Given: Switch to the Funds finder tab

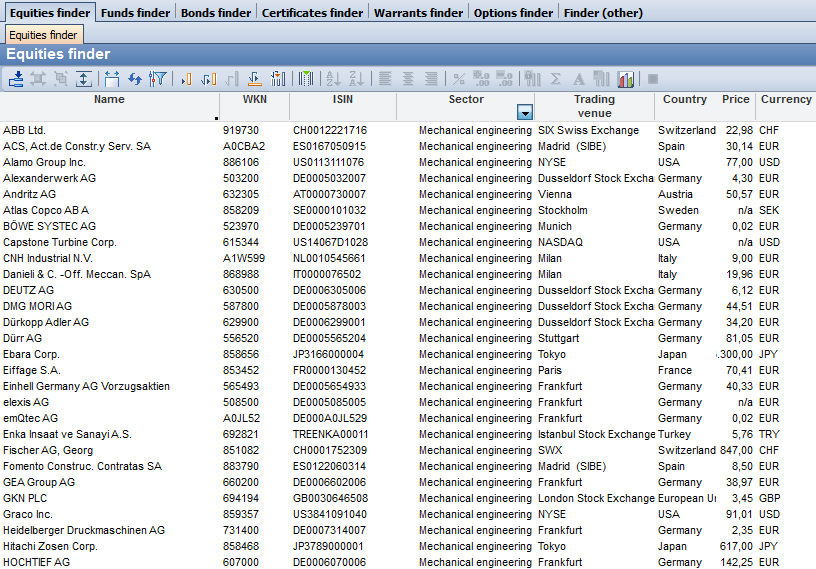Looking at the screenshot, I should [x=136, y=13].
